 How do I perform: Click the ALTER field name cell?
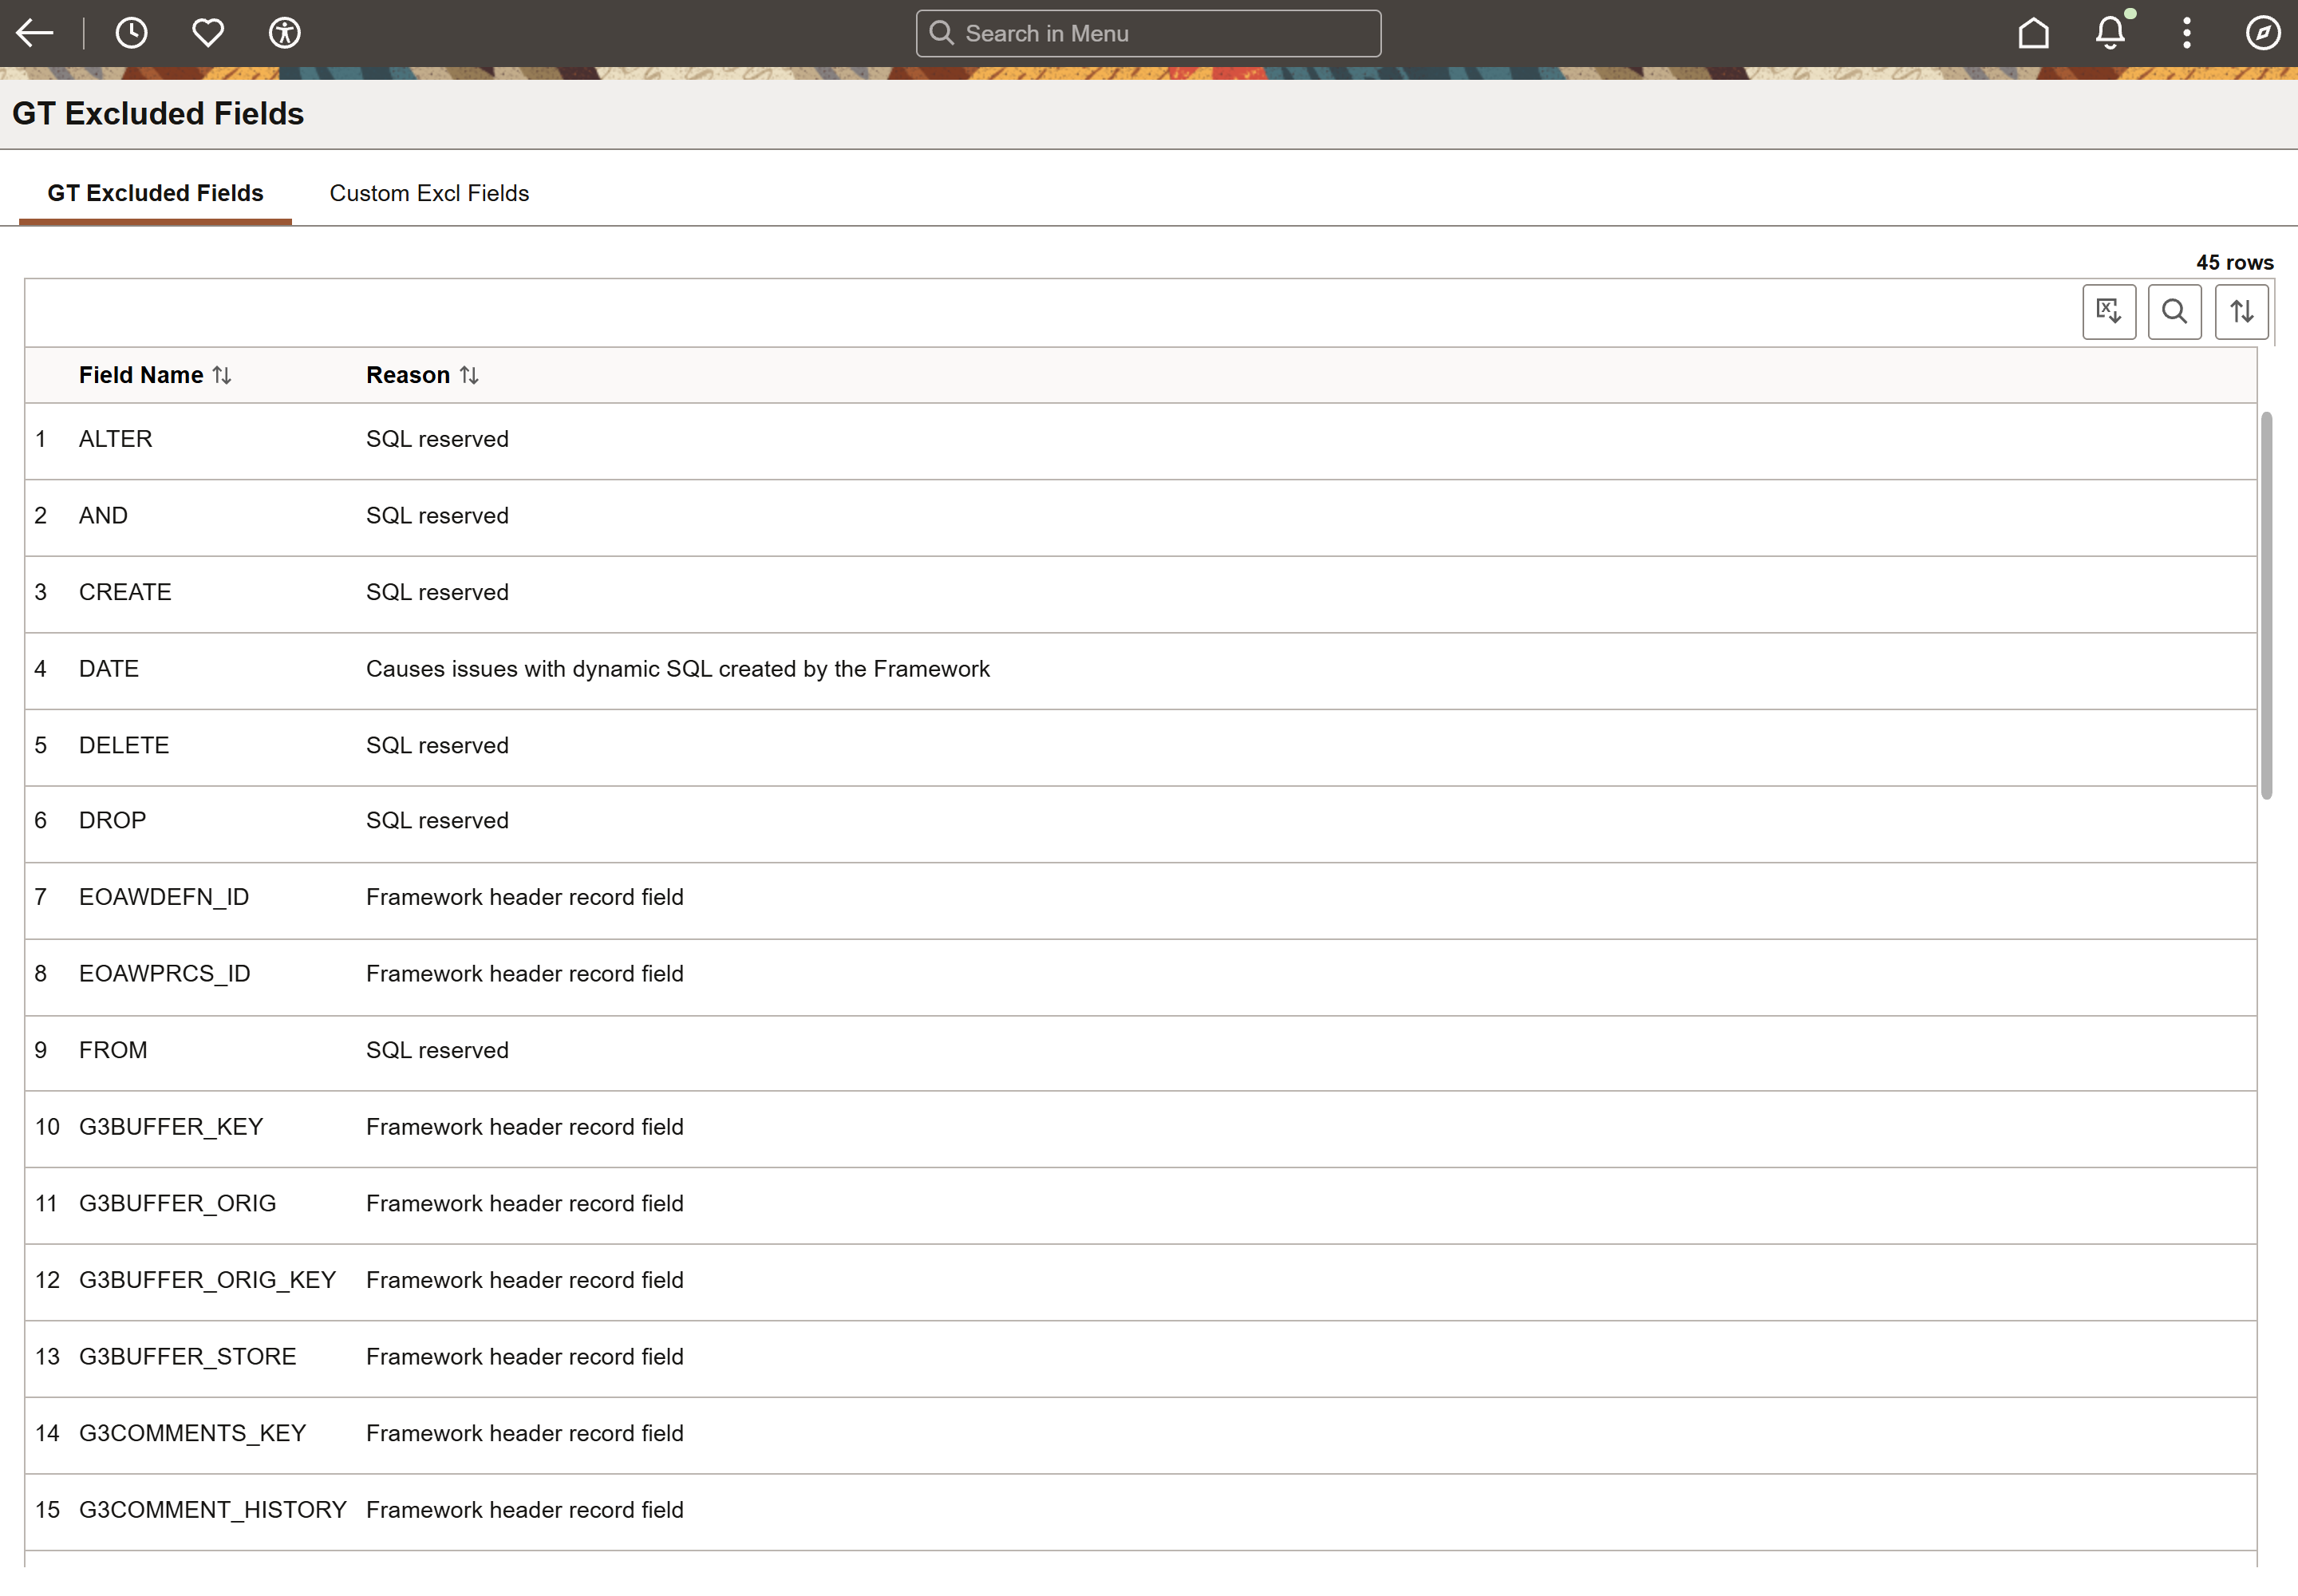116,439
